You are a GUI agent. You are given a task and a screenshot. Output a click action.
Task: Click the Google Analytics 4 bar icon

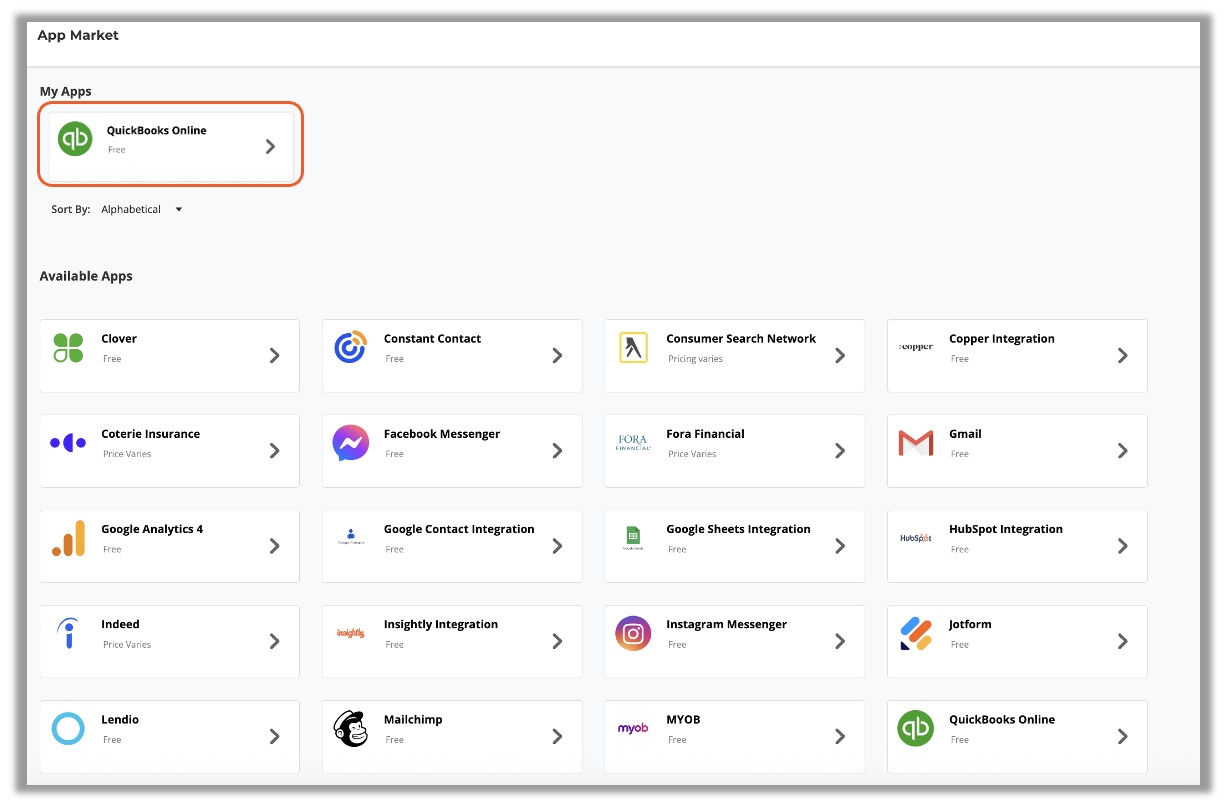tap(68, 538)
